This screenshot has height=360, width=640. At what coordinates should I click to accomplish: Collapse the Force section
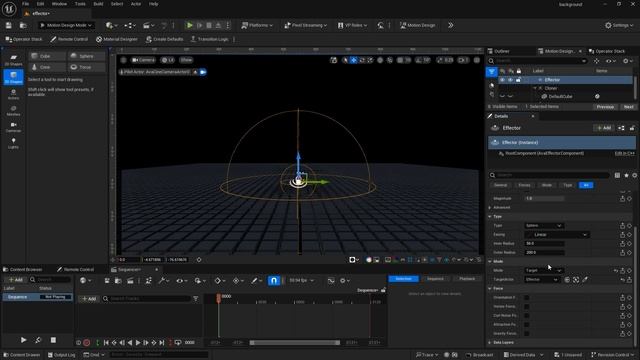490,289
